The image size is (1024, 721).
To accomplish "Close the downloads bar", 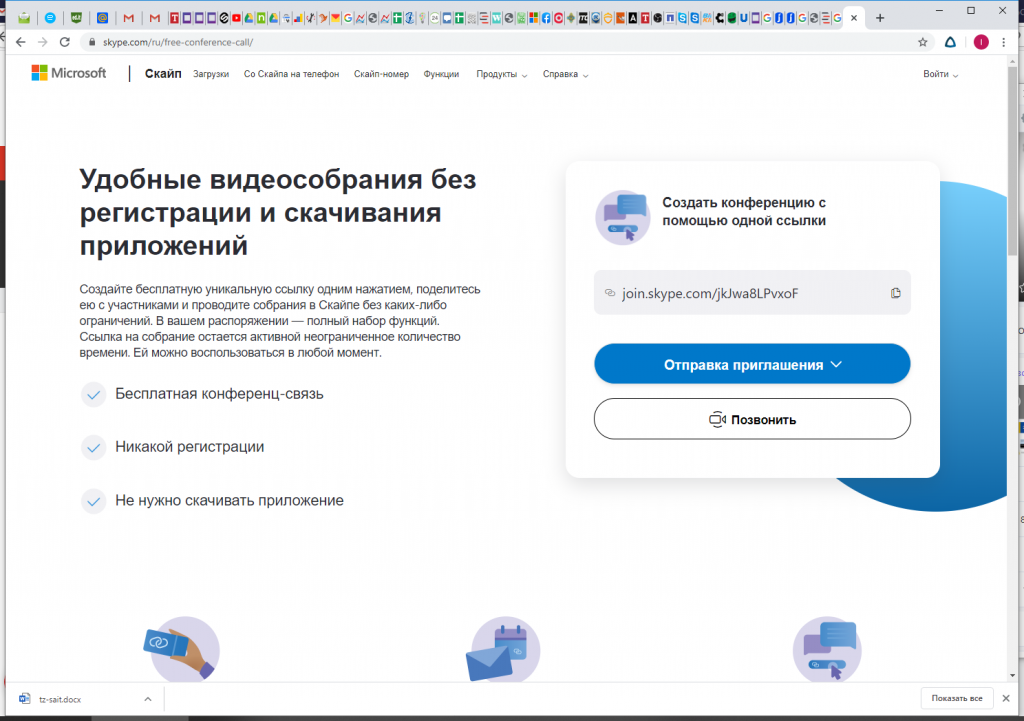I will [x=1006, y=698].
